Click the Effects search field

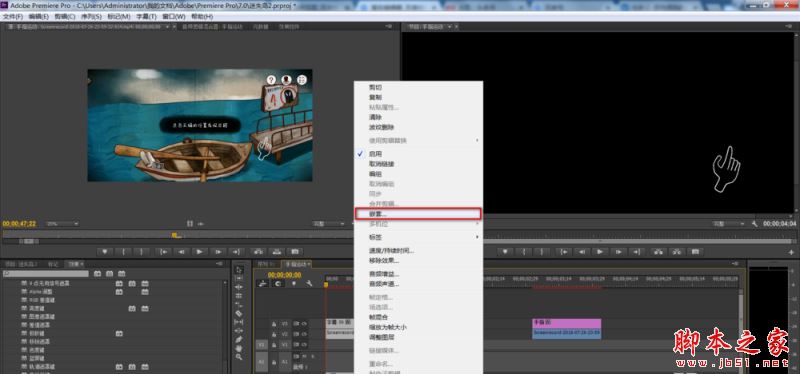point(45,274)
